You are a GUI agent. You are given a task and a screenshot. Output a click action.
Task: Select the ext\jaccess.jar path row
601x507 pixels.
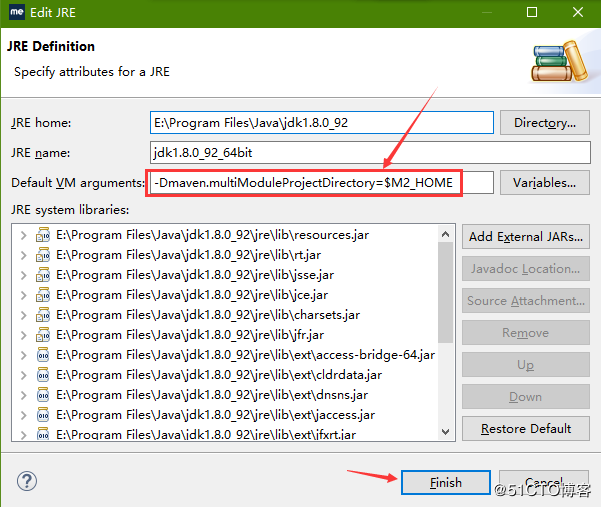(x=215, y=415)
